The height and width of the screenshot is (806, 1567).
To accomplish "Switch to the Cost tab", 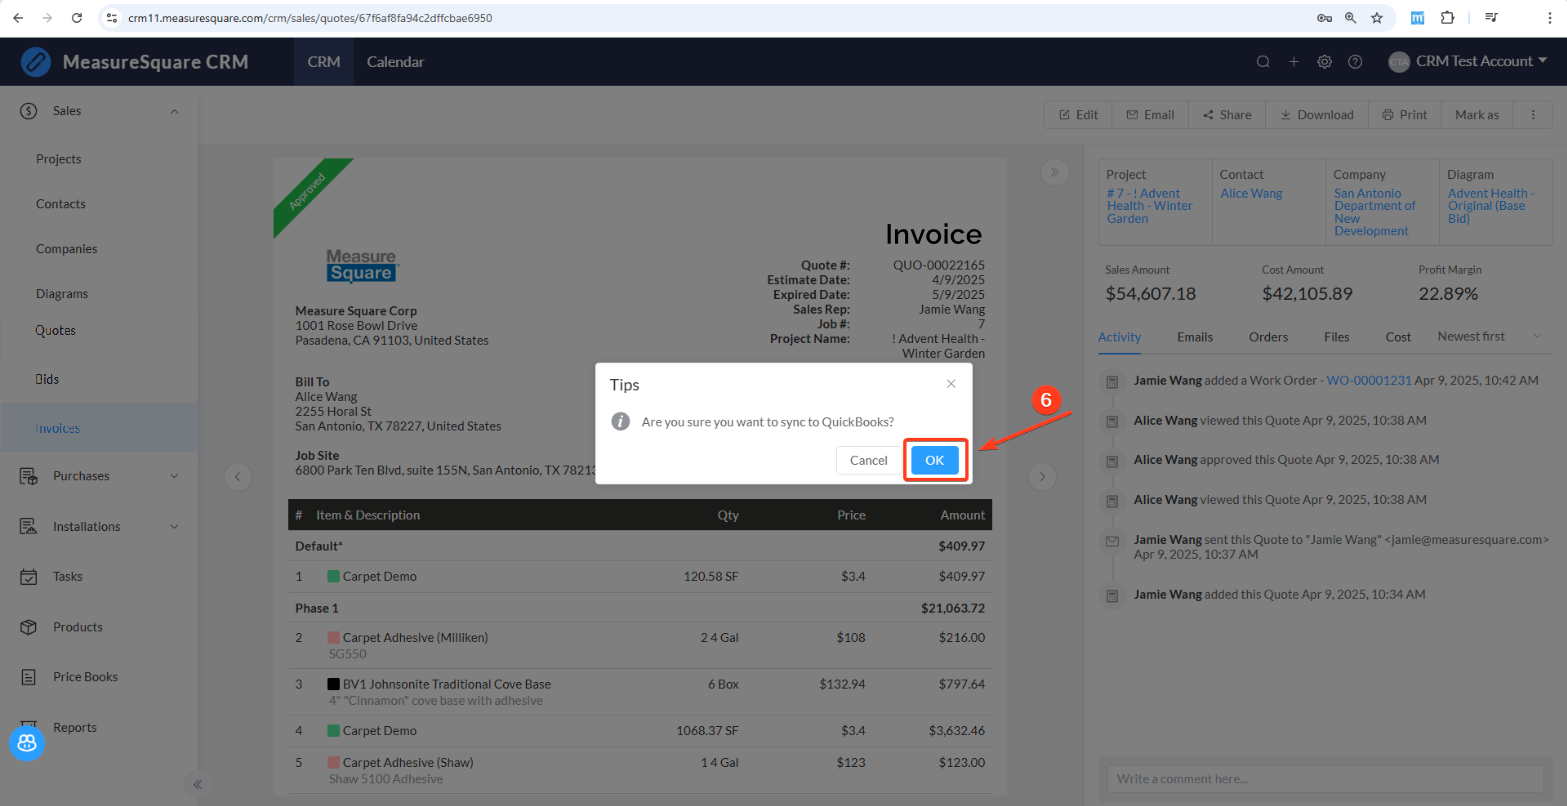I will pos(1398,337).
